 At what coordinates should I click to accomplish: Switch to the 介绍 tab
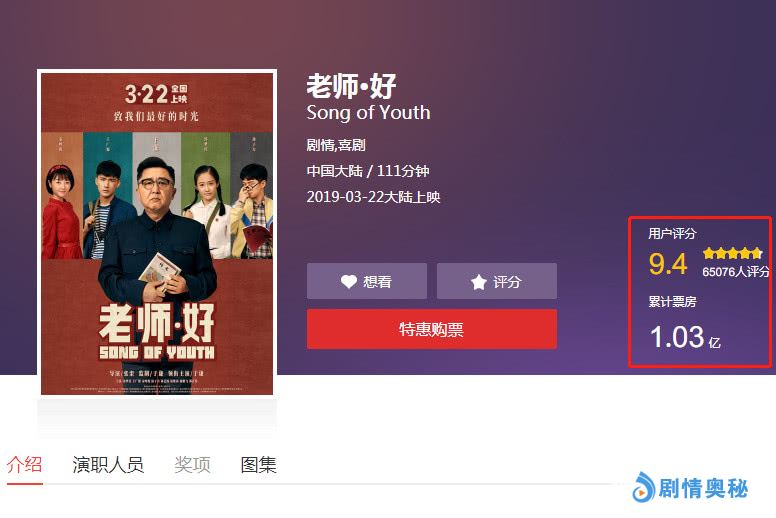pos(24,465)
